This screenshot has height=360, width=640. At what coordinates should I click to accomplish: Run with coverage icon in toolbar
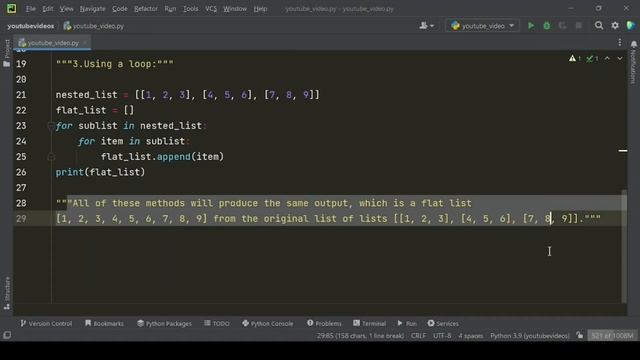tap(562, 26)
